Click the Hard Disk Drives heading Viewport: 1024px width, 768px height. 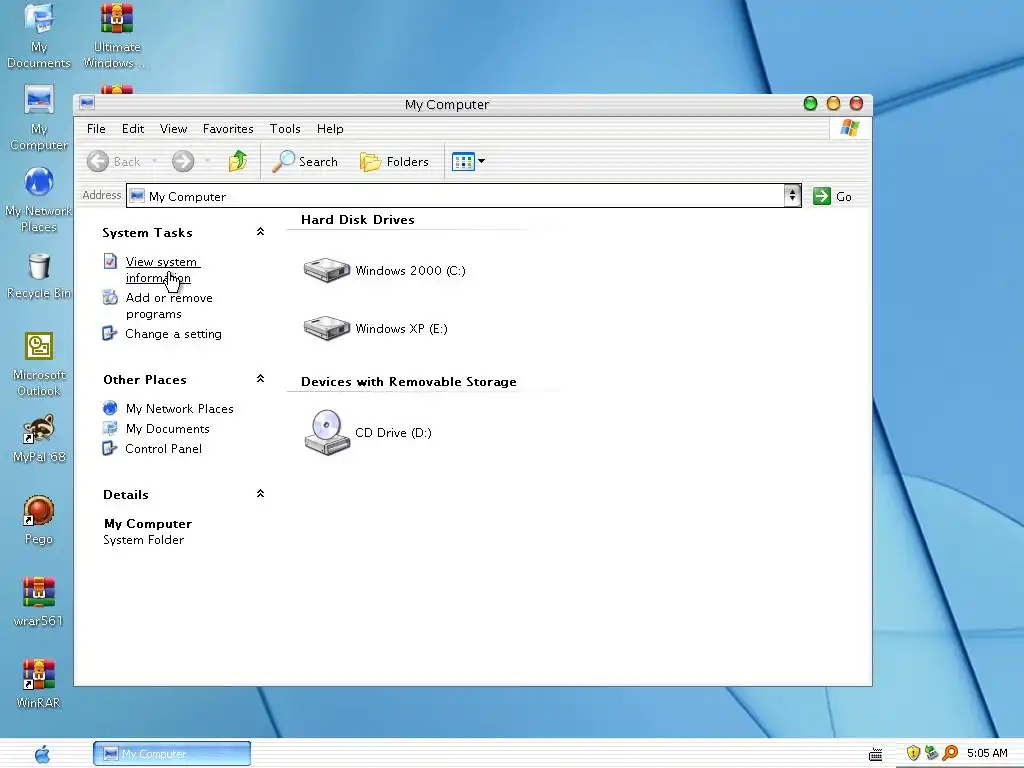pos(358,220)
